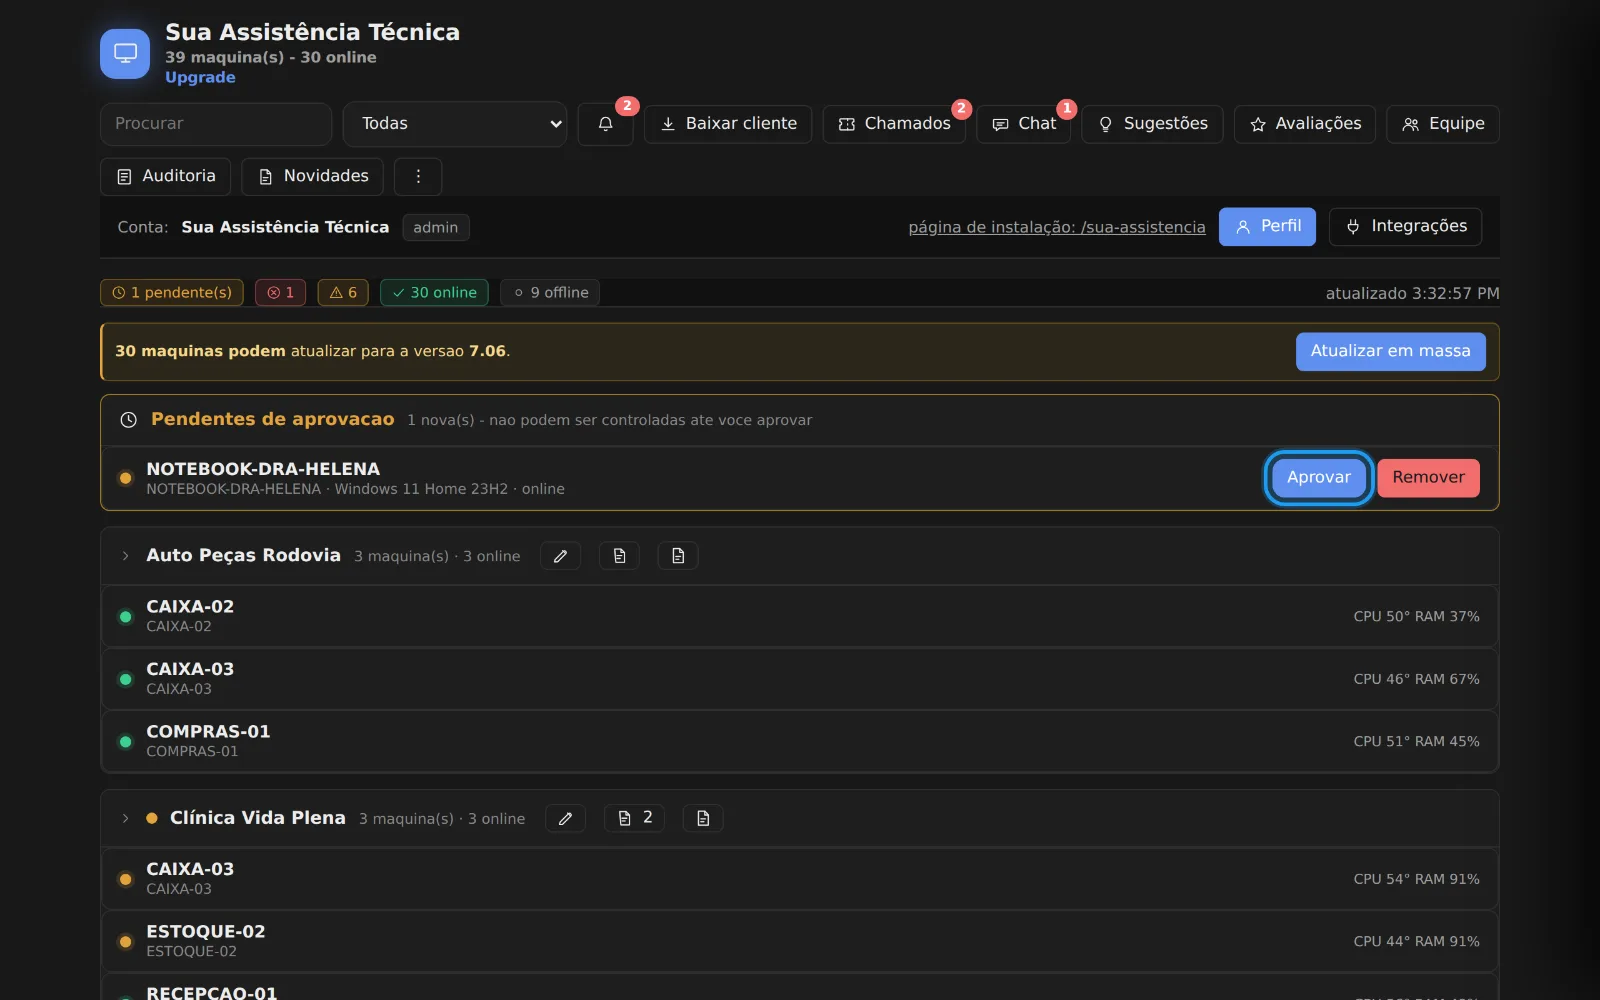Click the three-dot more options button
This screenshot has height=1000, width=1600.
coord(418,176)
